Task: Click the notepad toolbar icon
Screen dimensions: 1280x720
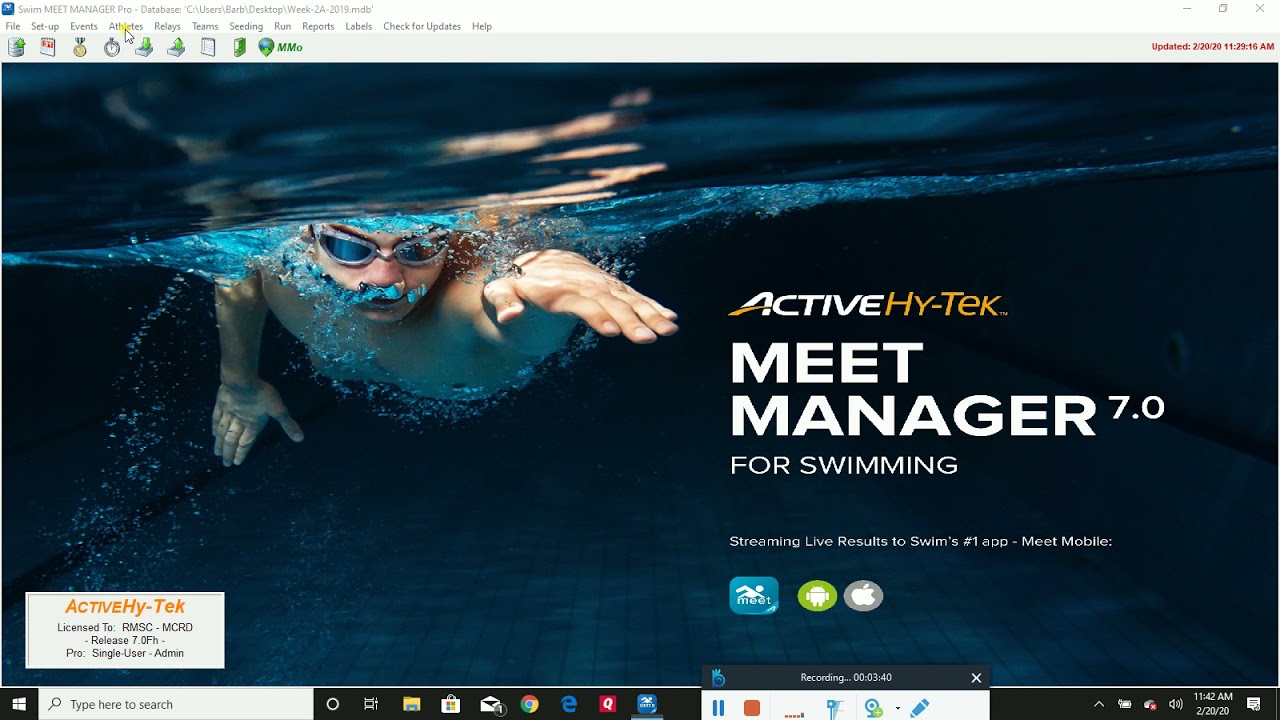Action: click(208, 47)
